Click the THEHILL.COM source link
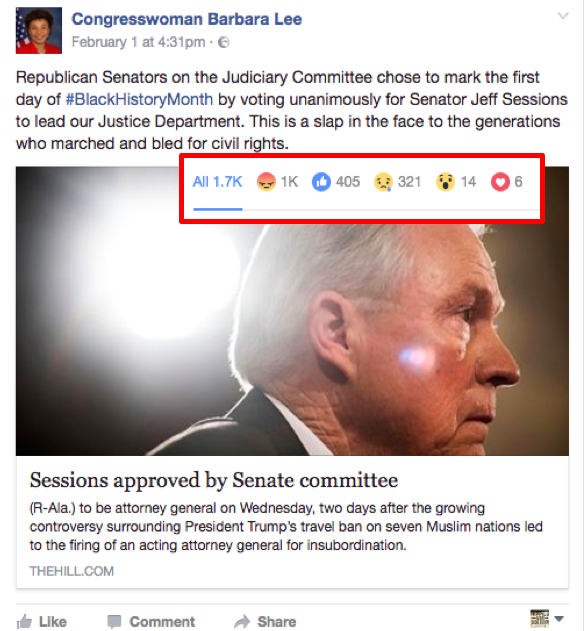 (72, 571)
